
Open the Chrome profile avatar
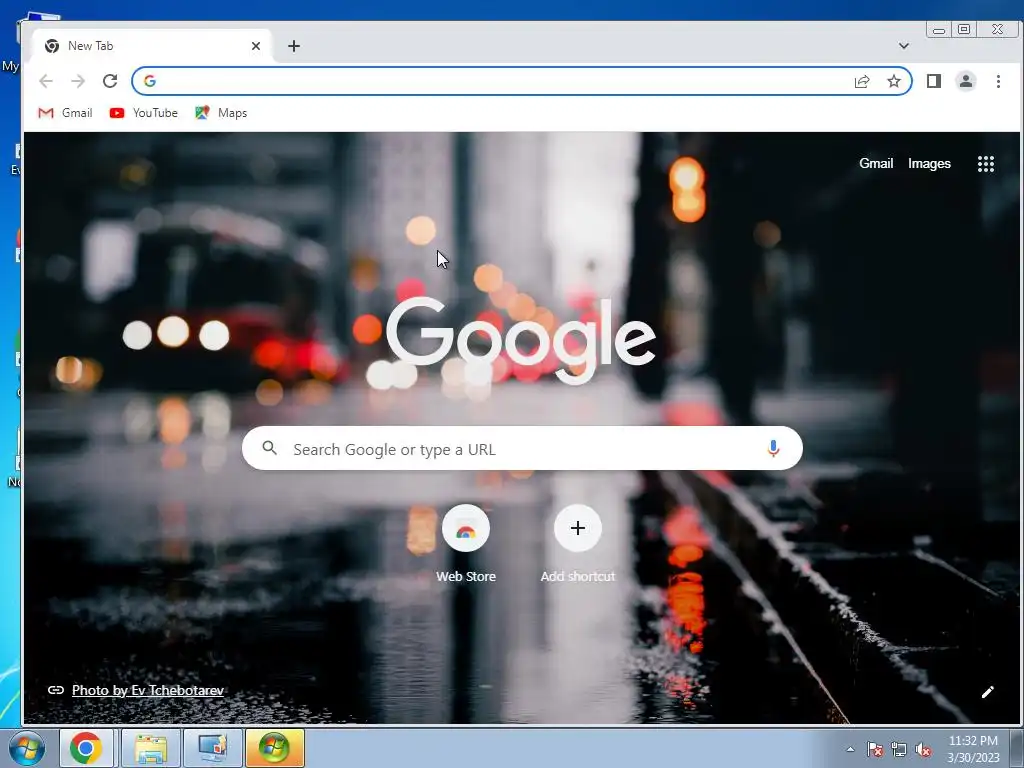pyautogui.click(x=966, y=81)
